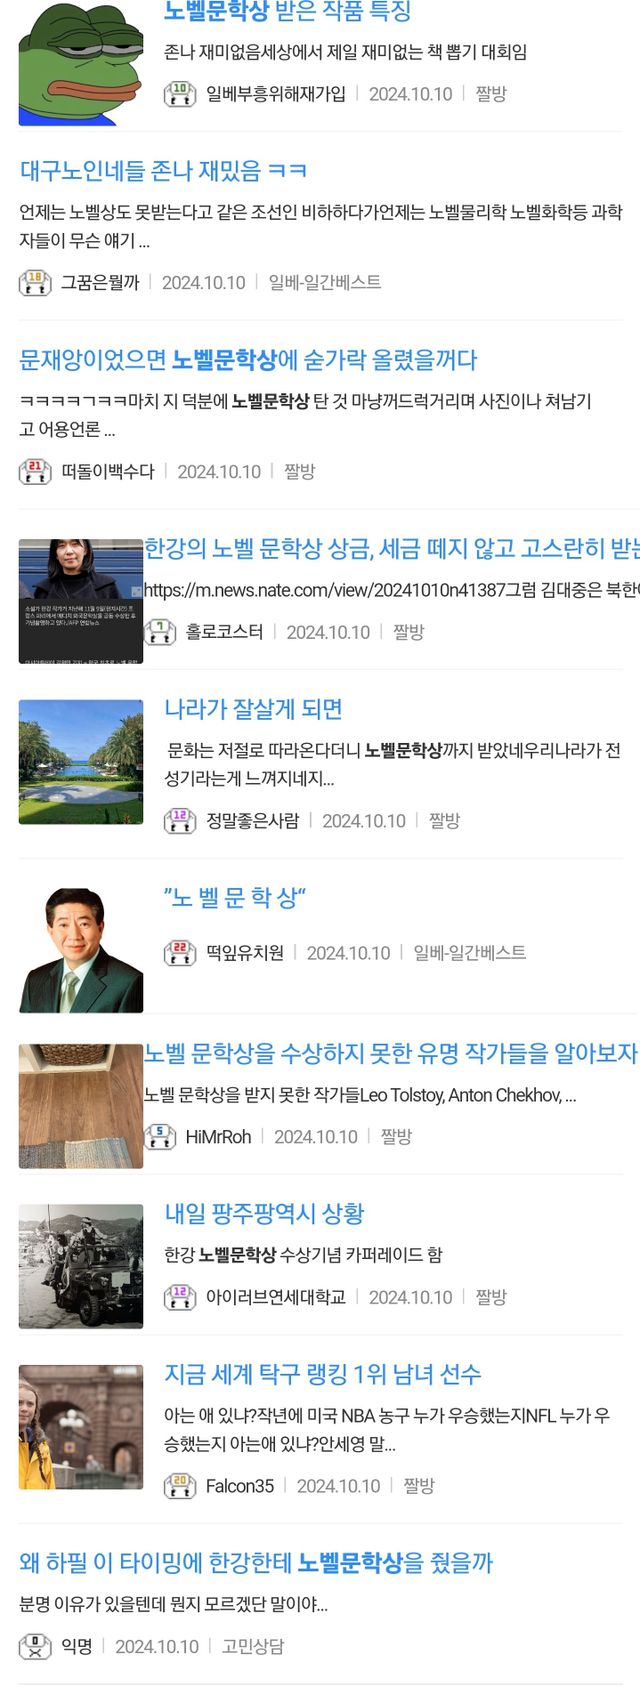Click the 고민상담 board tag
640x1703 pixels.
click(253, 1646)
